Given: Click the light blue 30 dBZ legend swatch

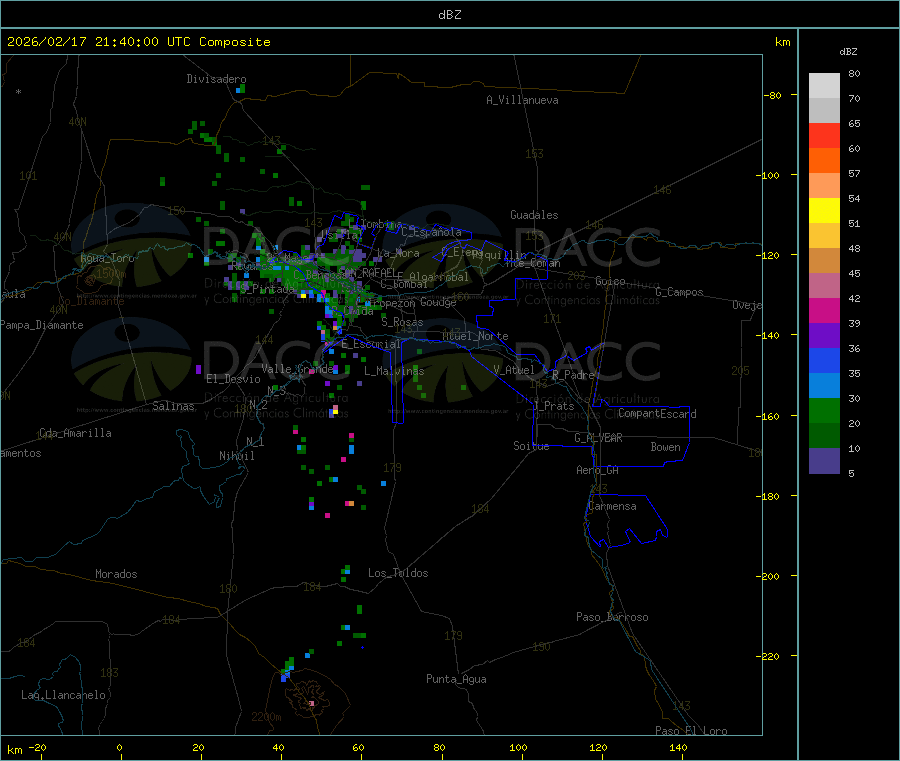Looking at the screenshot, I should click(x=824, y=386).
